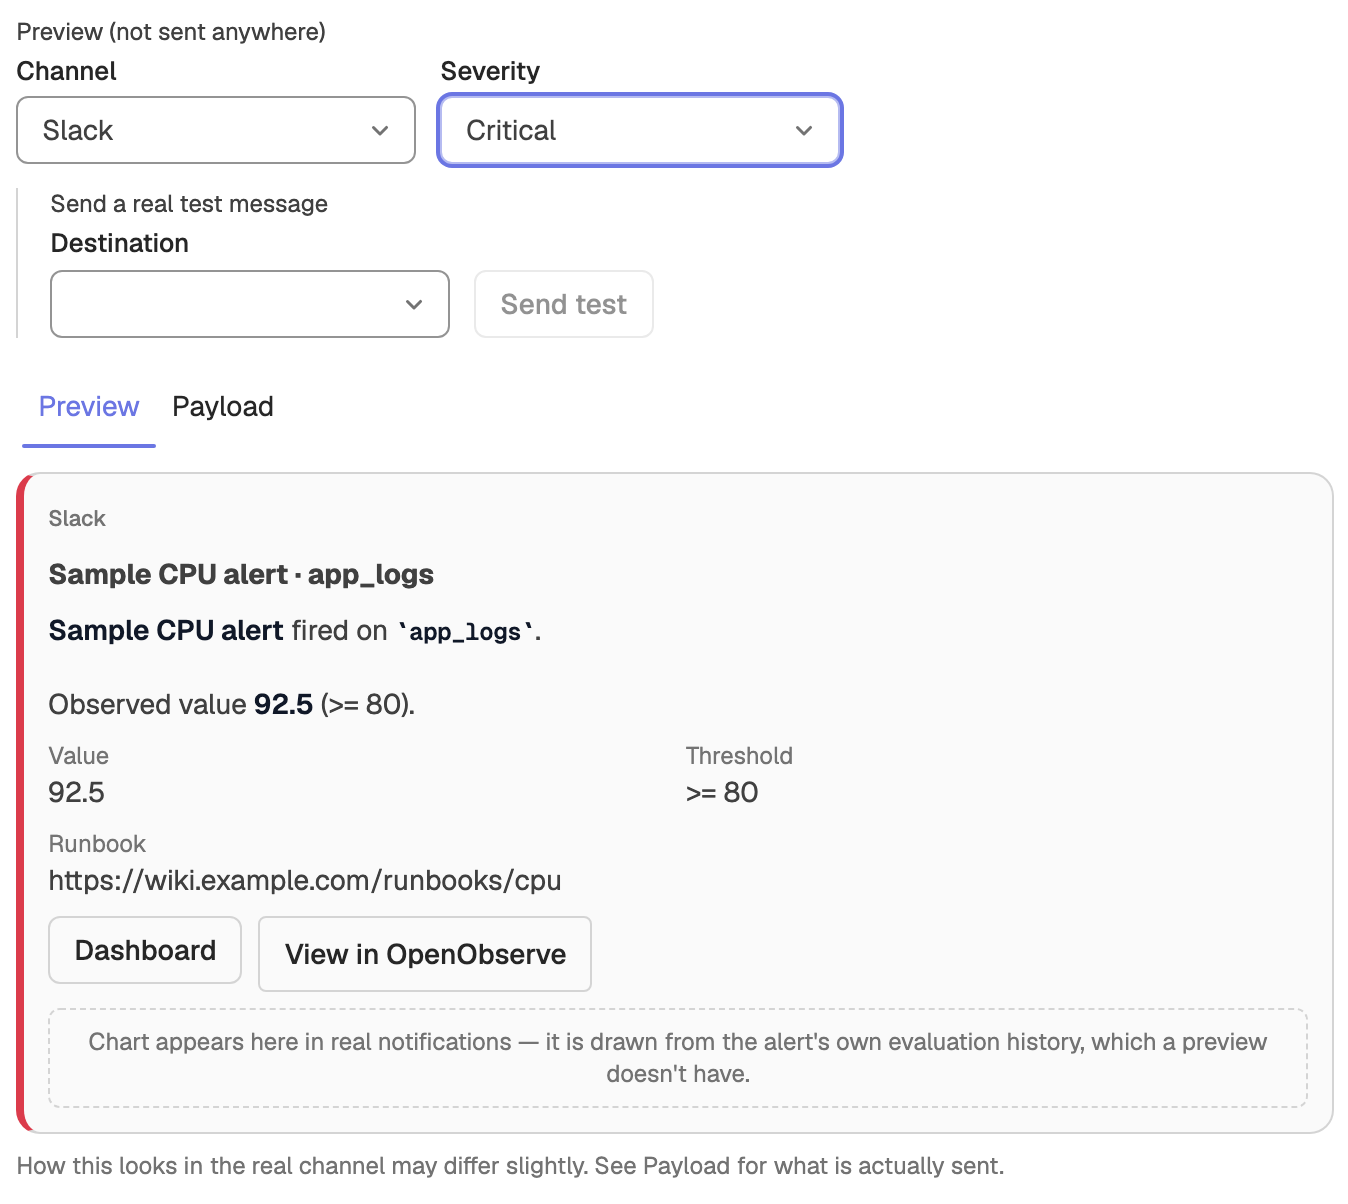
Task: Click the 'Preview (not sent anywhere)' heading
Action: (x=171, y=32)
